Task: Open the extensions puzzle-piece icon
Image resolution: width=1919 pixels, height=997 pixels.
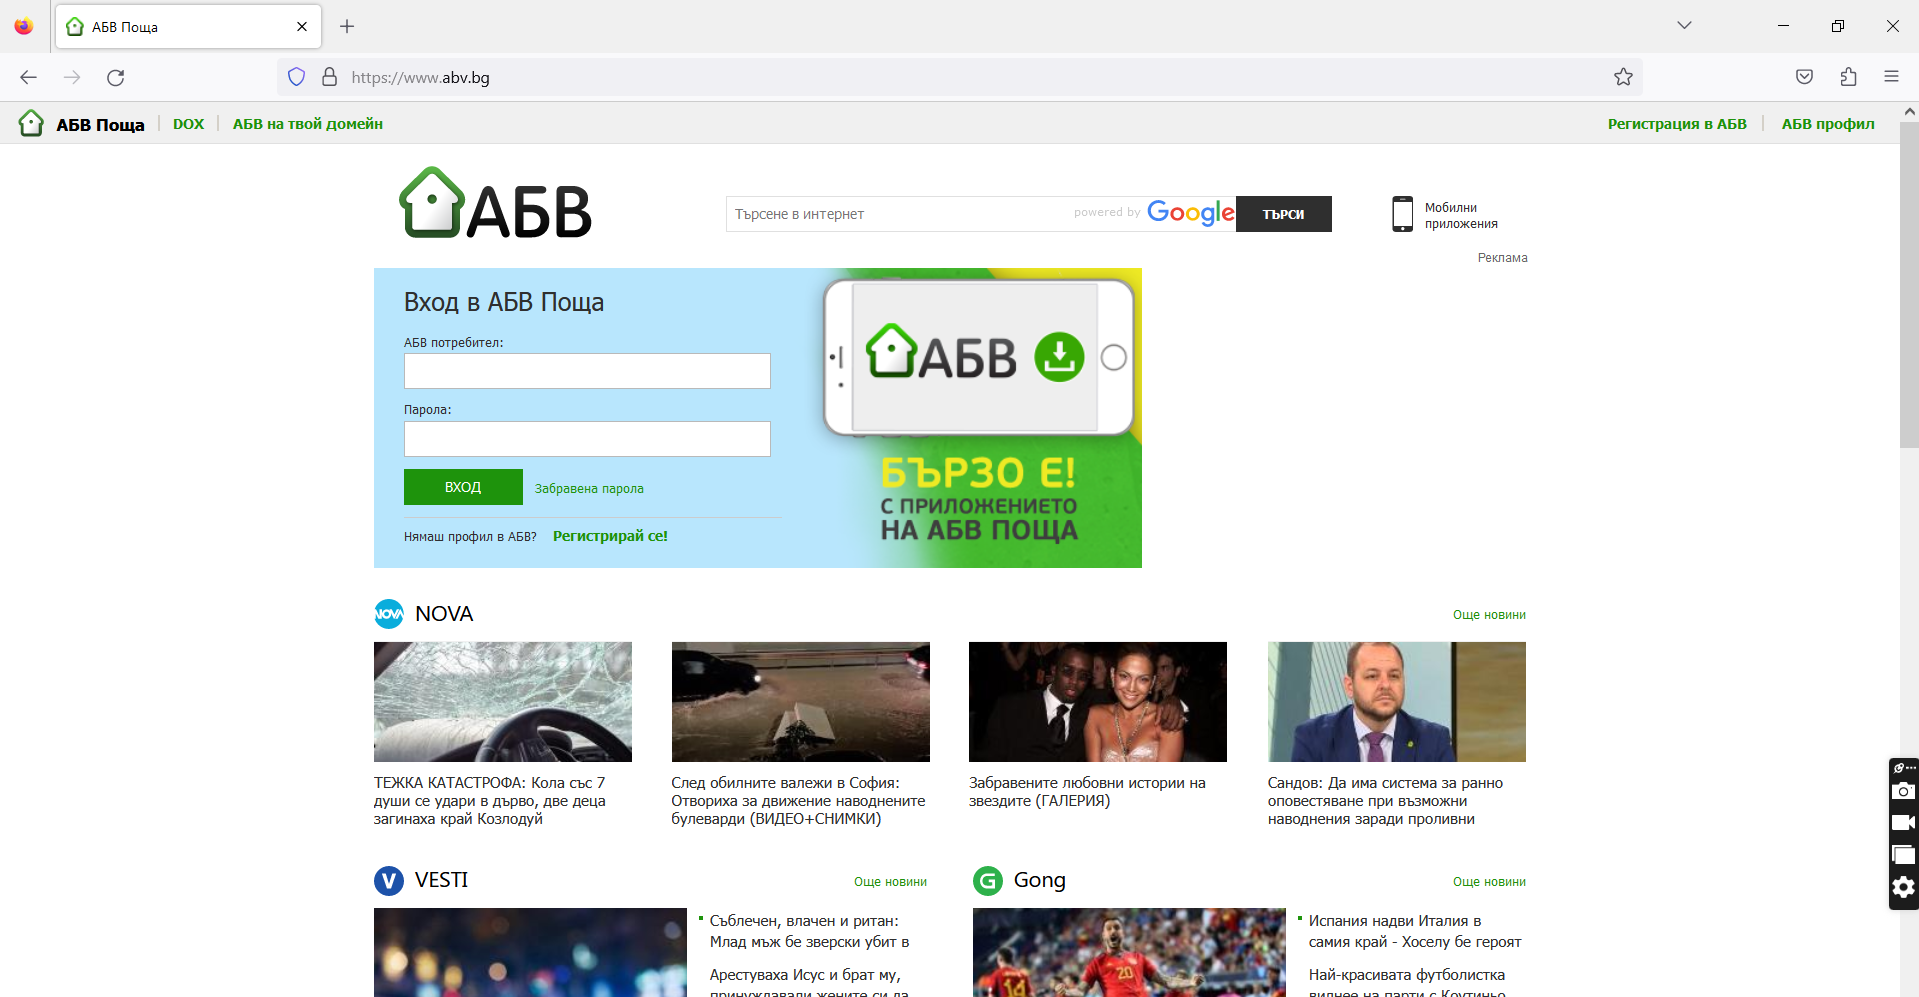Action: pos(1848,77)
